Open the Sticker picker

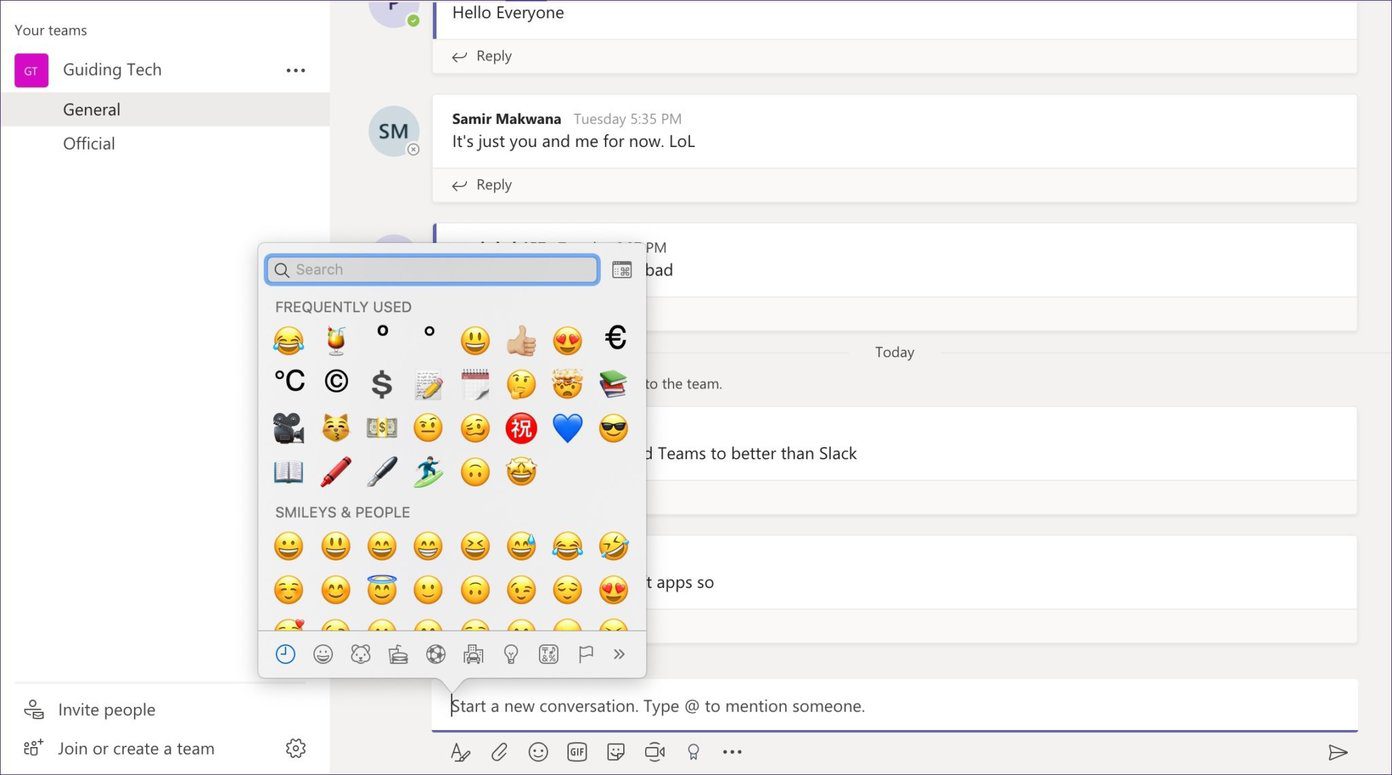(x=616, y=752)
